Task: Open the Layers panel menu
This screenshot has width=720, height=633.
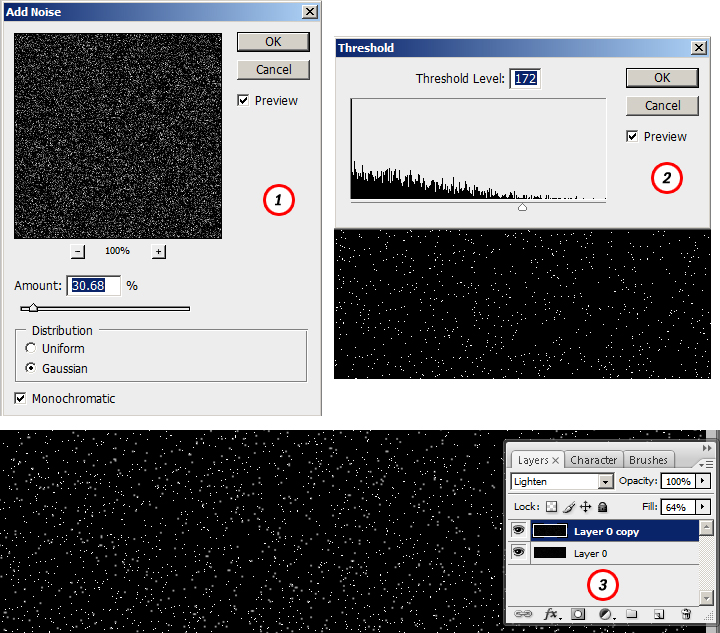Action: point(706,465)
